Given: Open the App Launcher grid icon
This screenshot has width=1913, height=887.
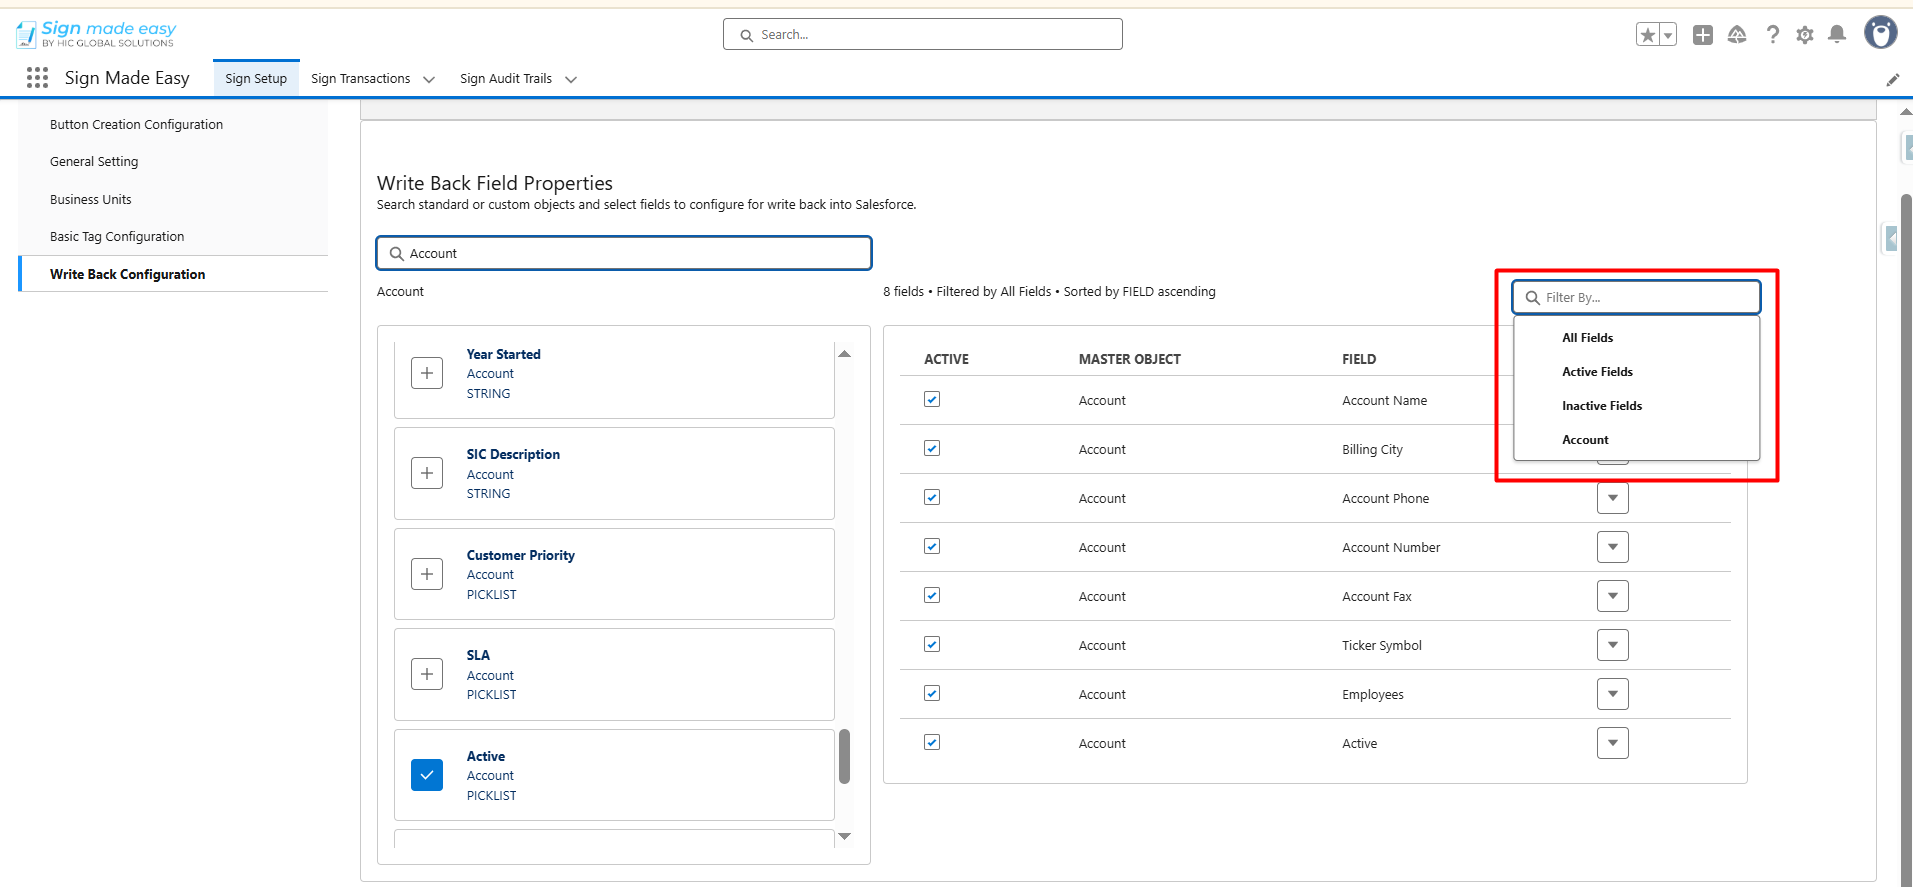Looking at the screenshot, I should click(x=37, y=78).
